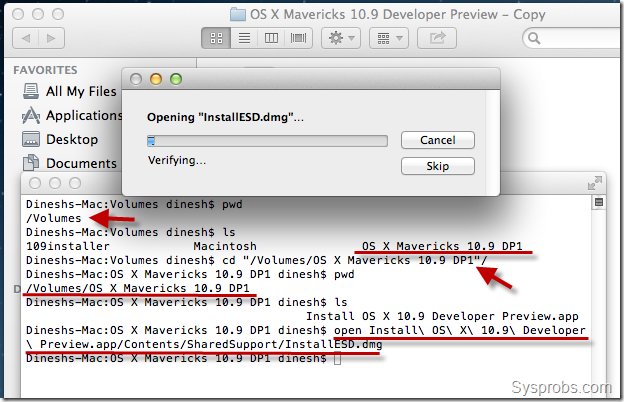The image size is (624, 402).
Task: Switch Finder to Cover Flow view
Action: coord(298,38)
